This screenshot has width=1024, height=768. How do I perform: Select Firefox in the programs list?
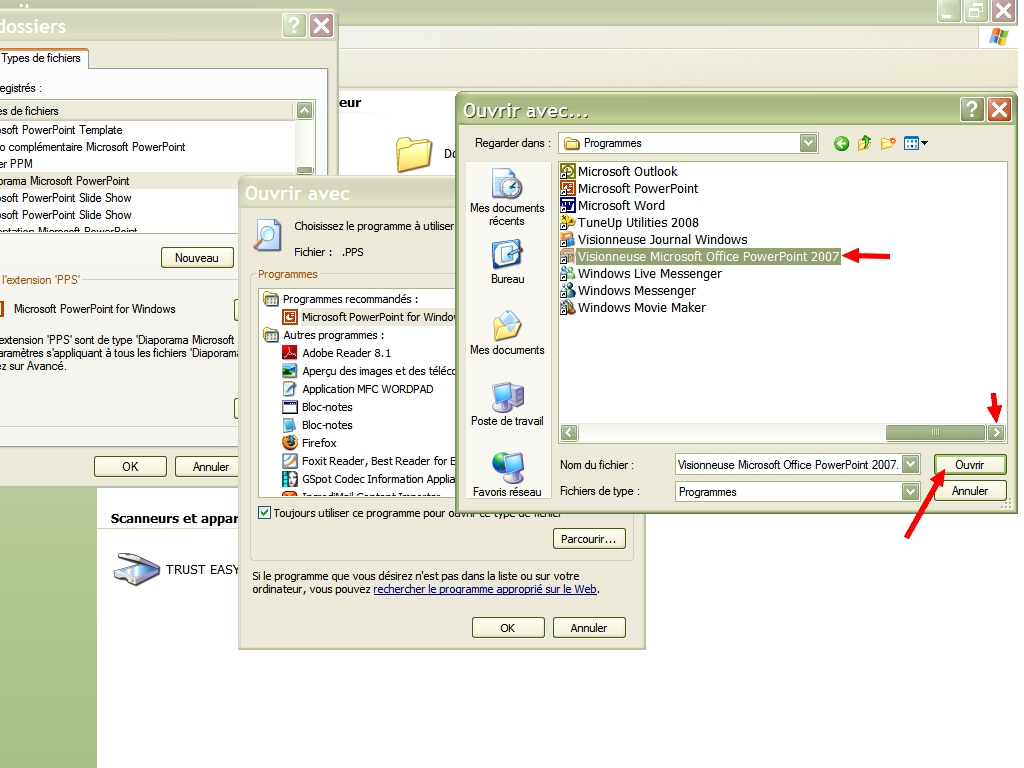click(319, 442)
